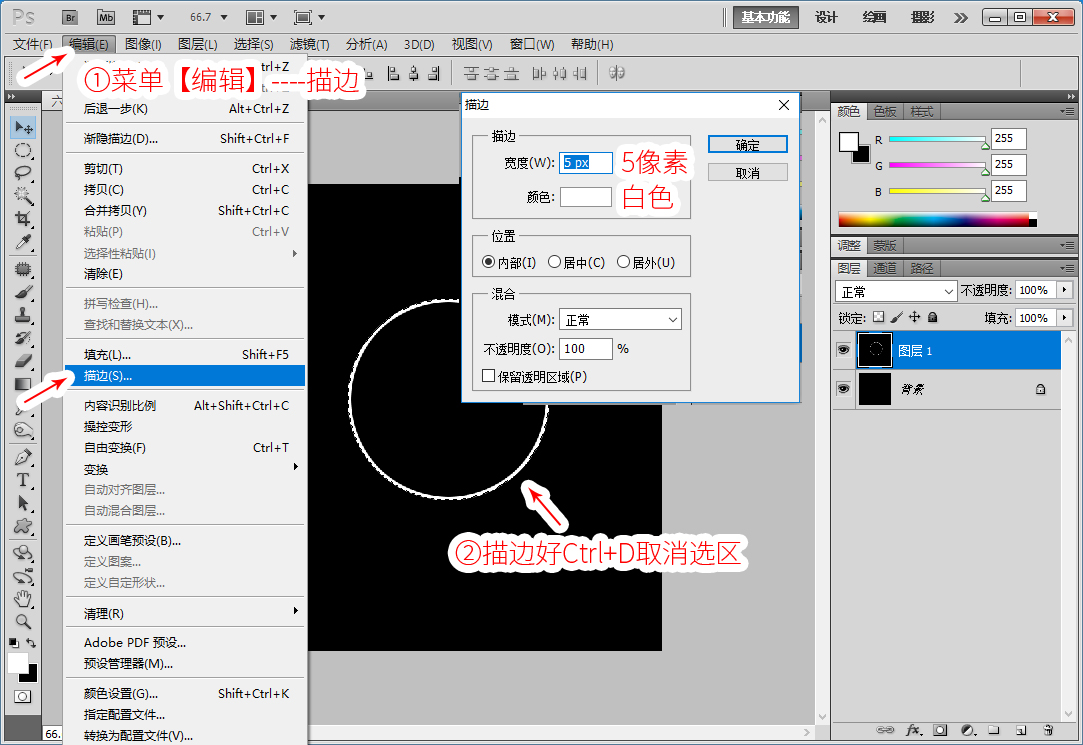Screen dimensions: 1083x745
Task: Open the 滤镜(T) menu
Action: coord(309,44)
